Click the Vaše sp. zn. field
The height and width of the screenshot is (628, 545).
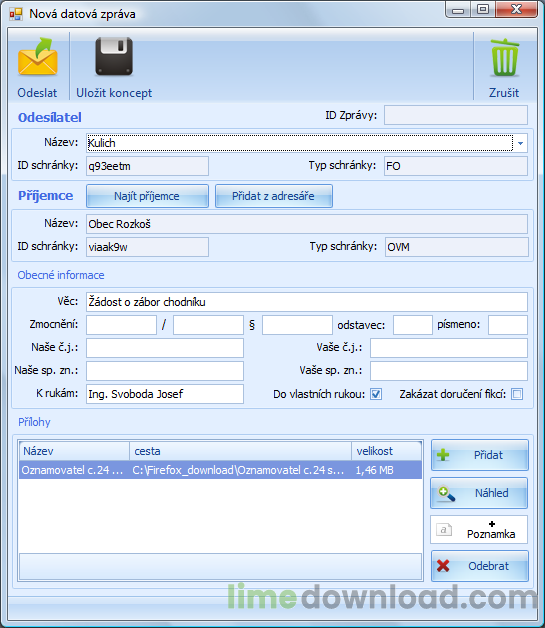click(449, 371)
